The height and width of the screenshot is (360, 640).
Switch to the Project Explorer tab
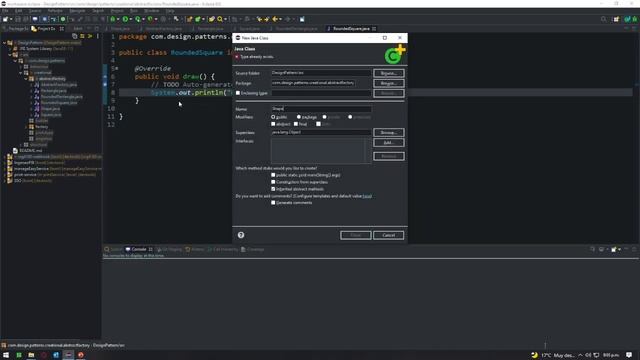click(x=47, y=29)
